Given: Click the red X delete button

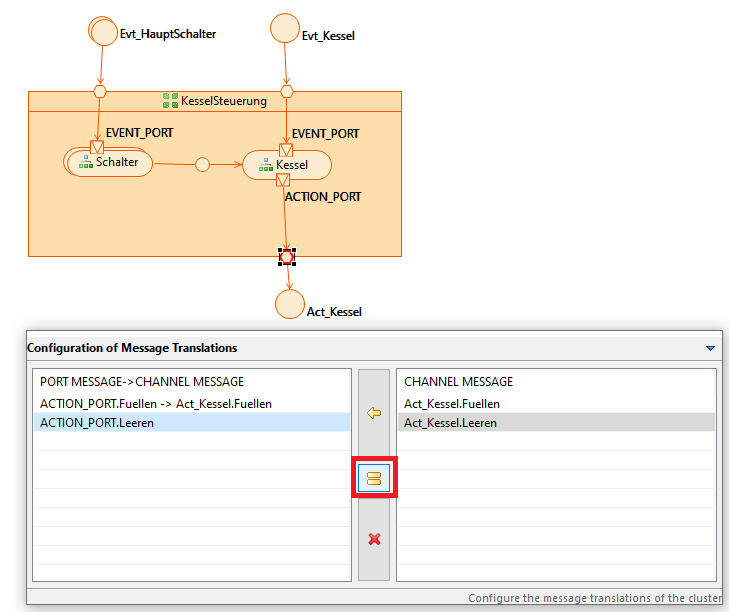Looking at the screenshot, I should (x=374, y=539).
